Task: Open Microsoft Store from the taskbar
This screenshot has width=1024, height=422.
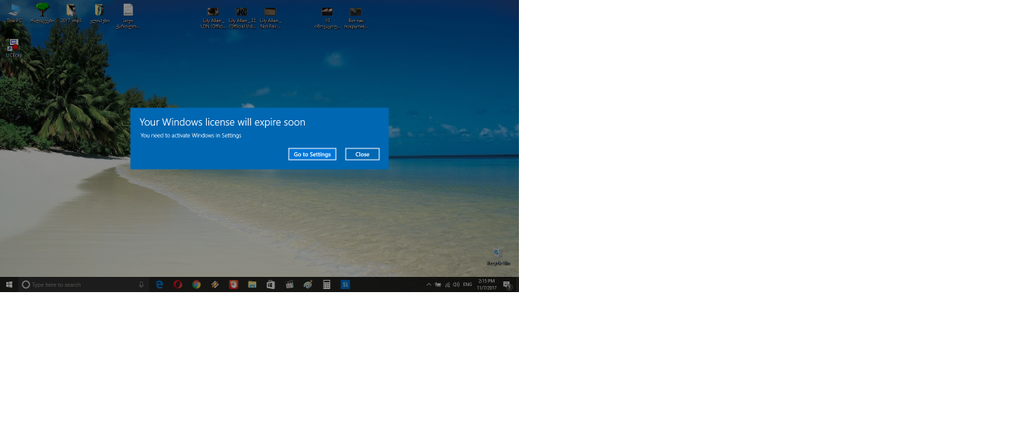Action: click(x=270, y=285)
